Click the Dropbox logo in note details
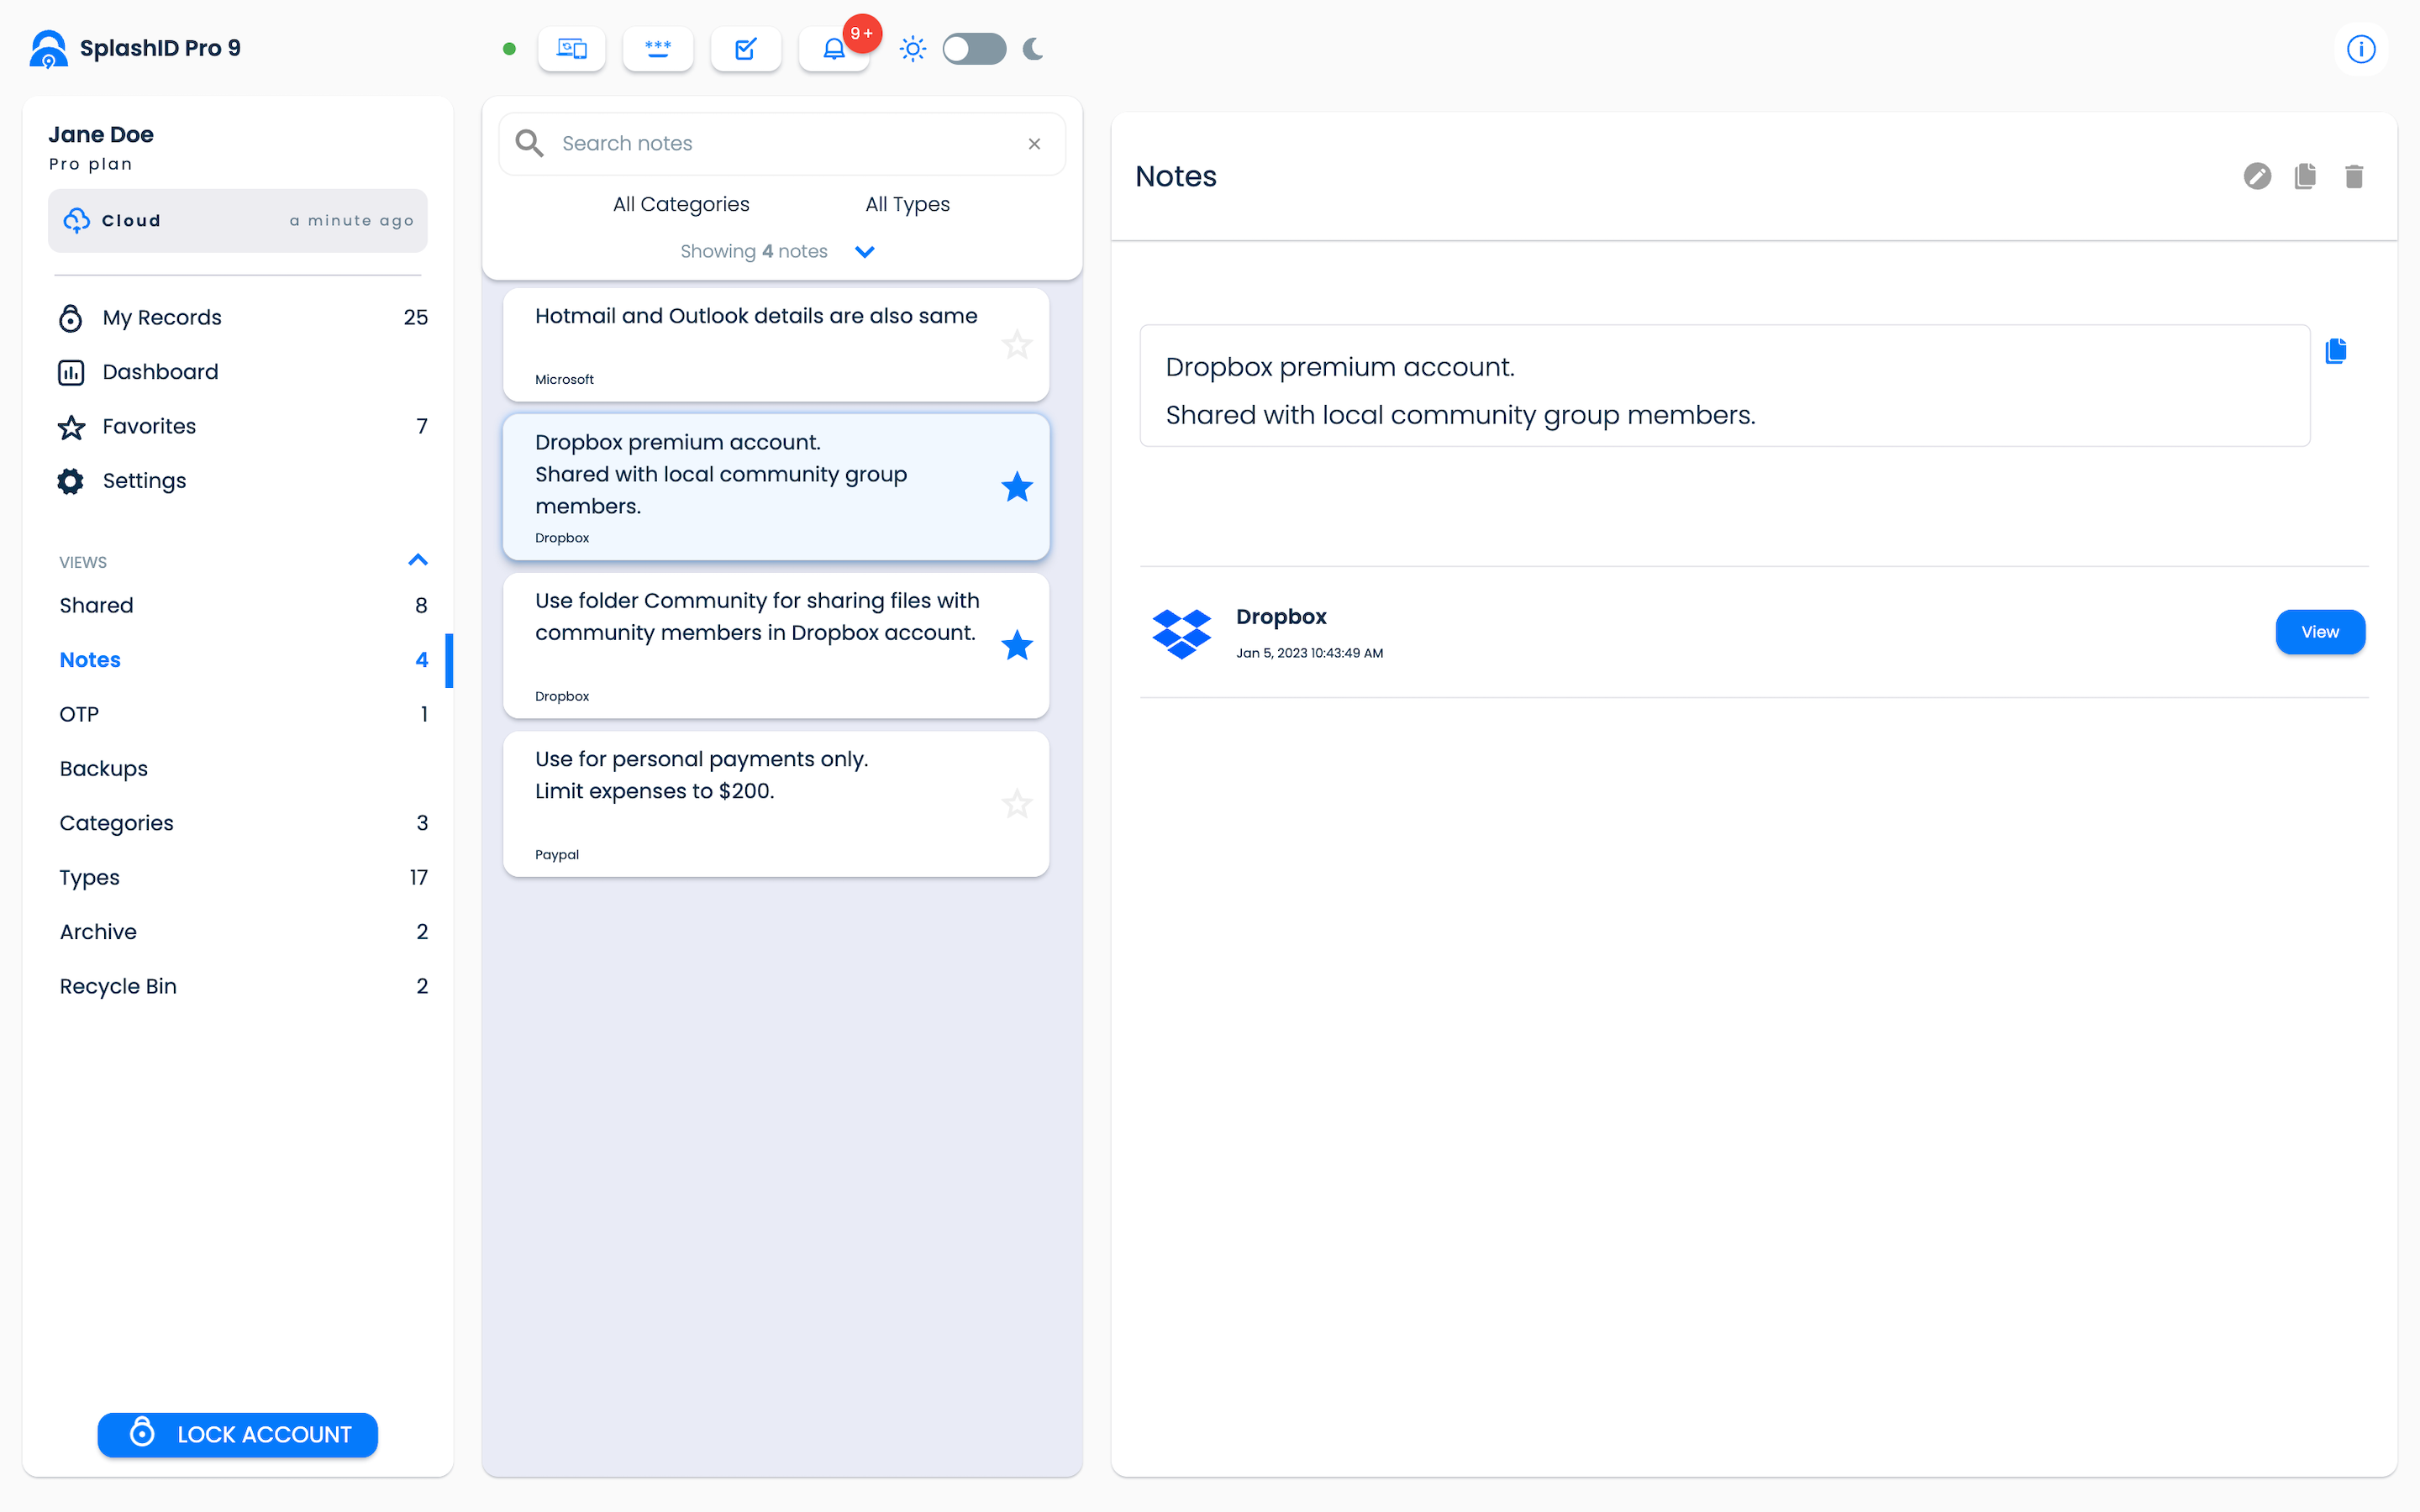This screenshot has width=2420, height=1512. click(1182, 633)
